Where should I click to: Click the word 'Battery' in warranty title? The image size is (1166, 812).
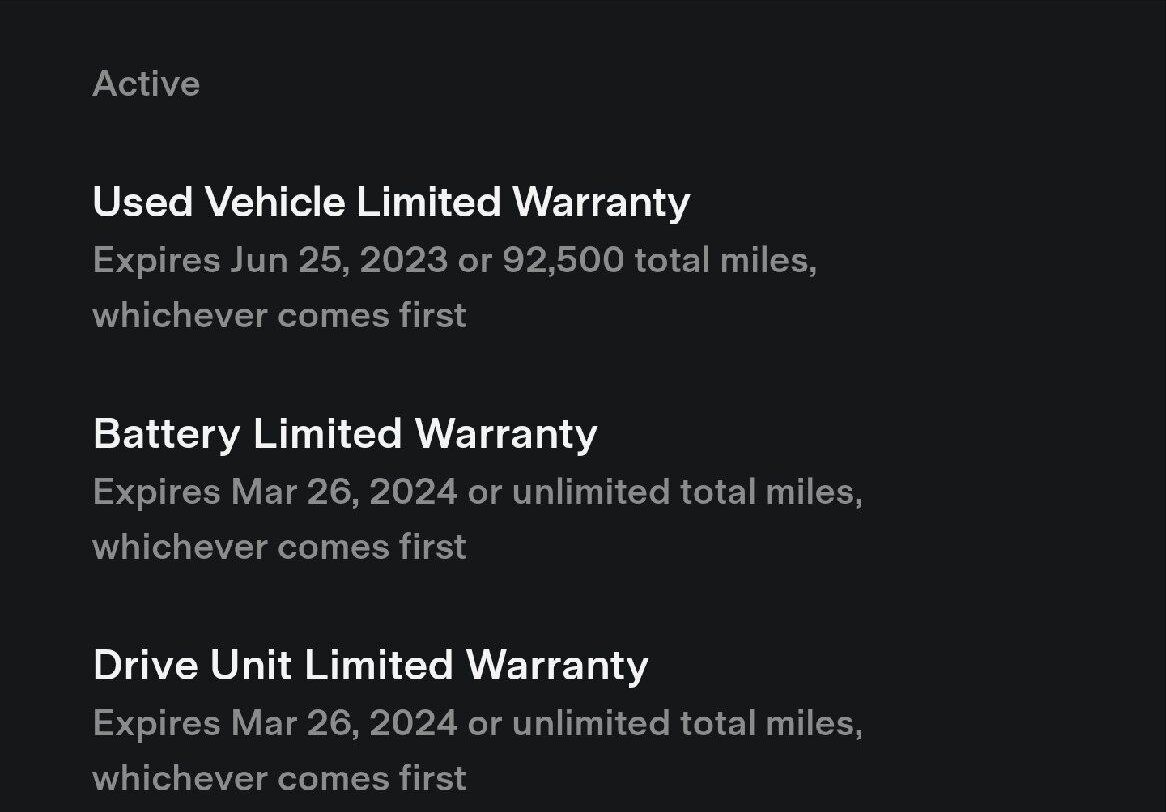pyautogui.click(x=167, y=435)
